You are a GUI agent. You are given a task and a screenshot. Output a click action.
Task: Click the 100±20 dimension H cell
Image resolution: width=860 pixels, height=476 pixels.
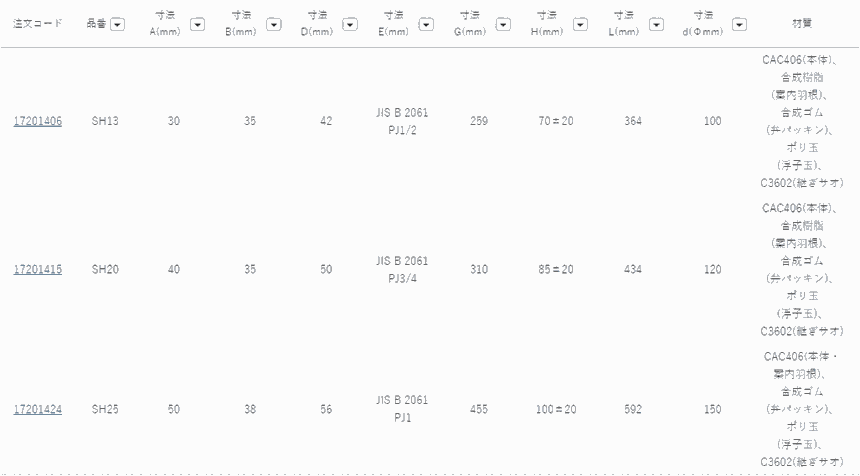555,409
